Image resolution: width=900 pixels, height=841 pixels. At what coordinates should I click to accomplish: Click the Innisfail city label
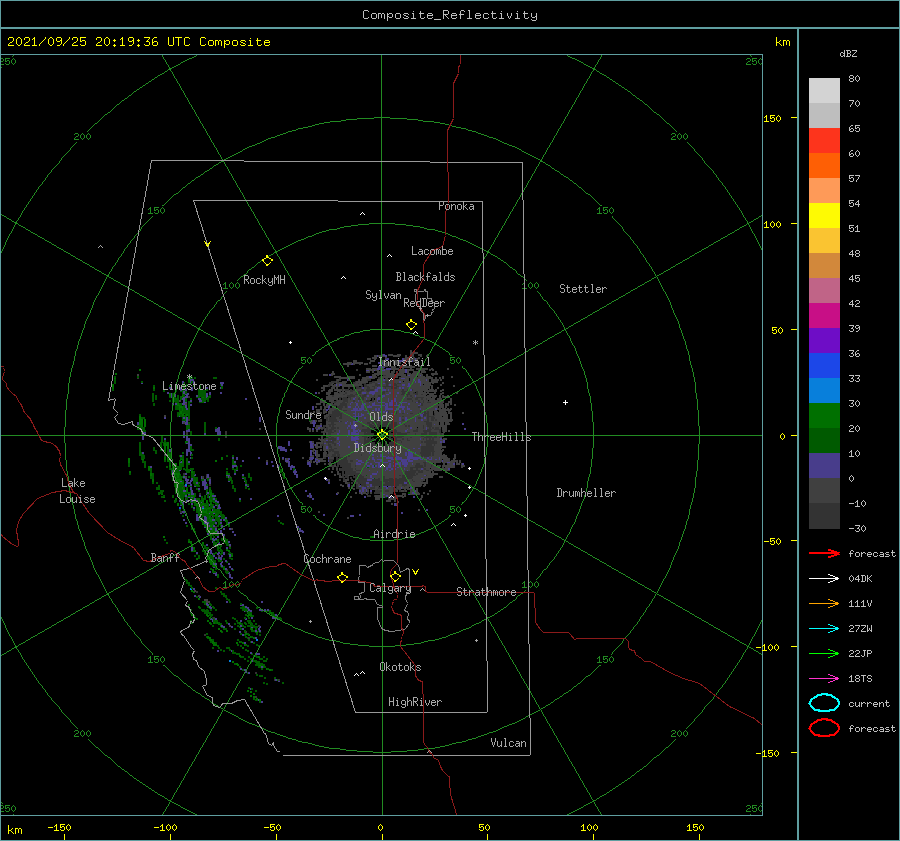(404, 362)
